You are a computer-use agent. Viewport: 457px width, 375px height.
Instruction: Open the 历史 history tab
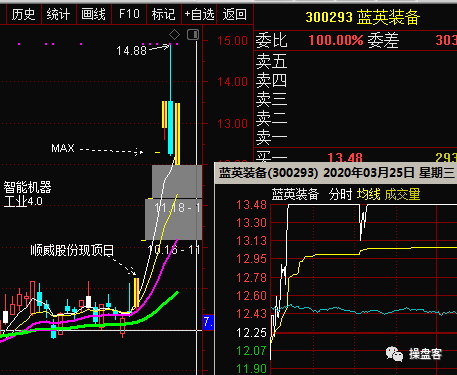23,14
